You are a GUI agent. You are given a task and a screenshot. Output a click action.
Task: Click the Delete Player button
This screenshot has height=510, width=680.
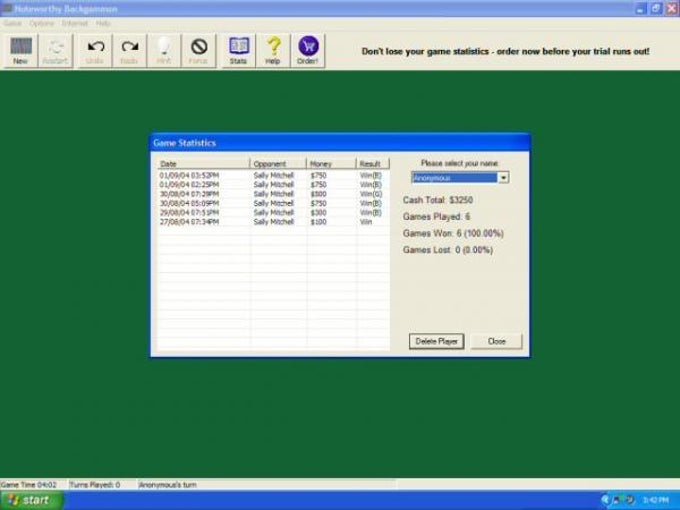(436, 341)
